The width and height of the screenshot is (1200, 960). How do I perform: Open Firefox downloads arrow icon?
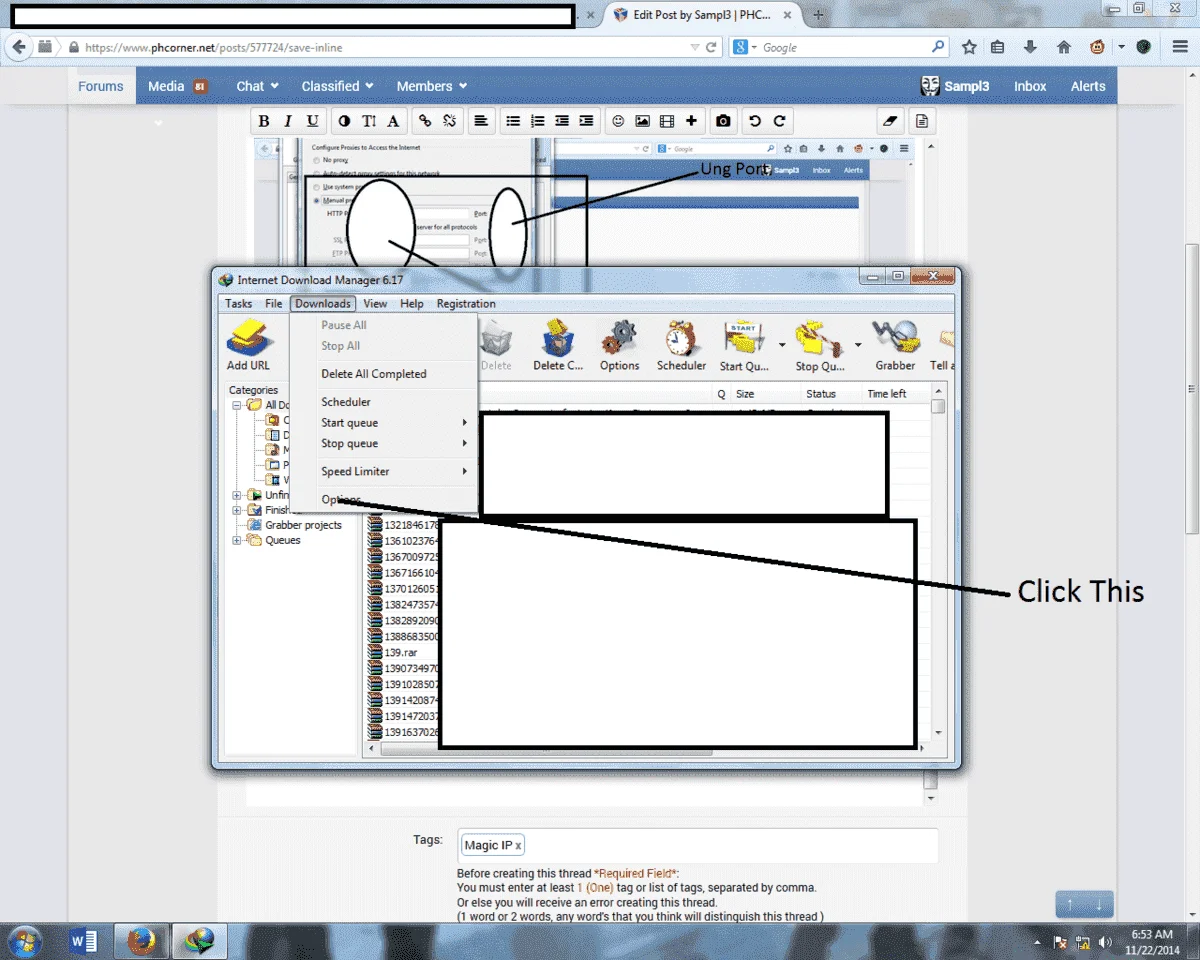pyautogui.click(x=1030, y=47)
